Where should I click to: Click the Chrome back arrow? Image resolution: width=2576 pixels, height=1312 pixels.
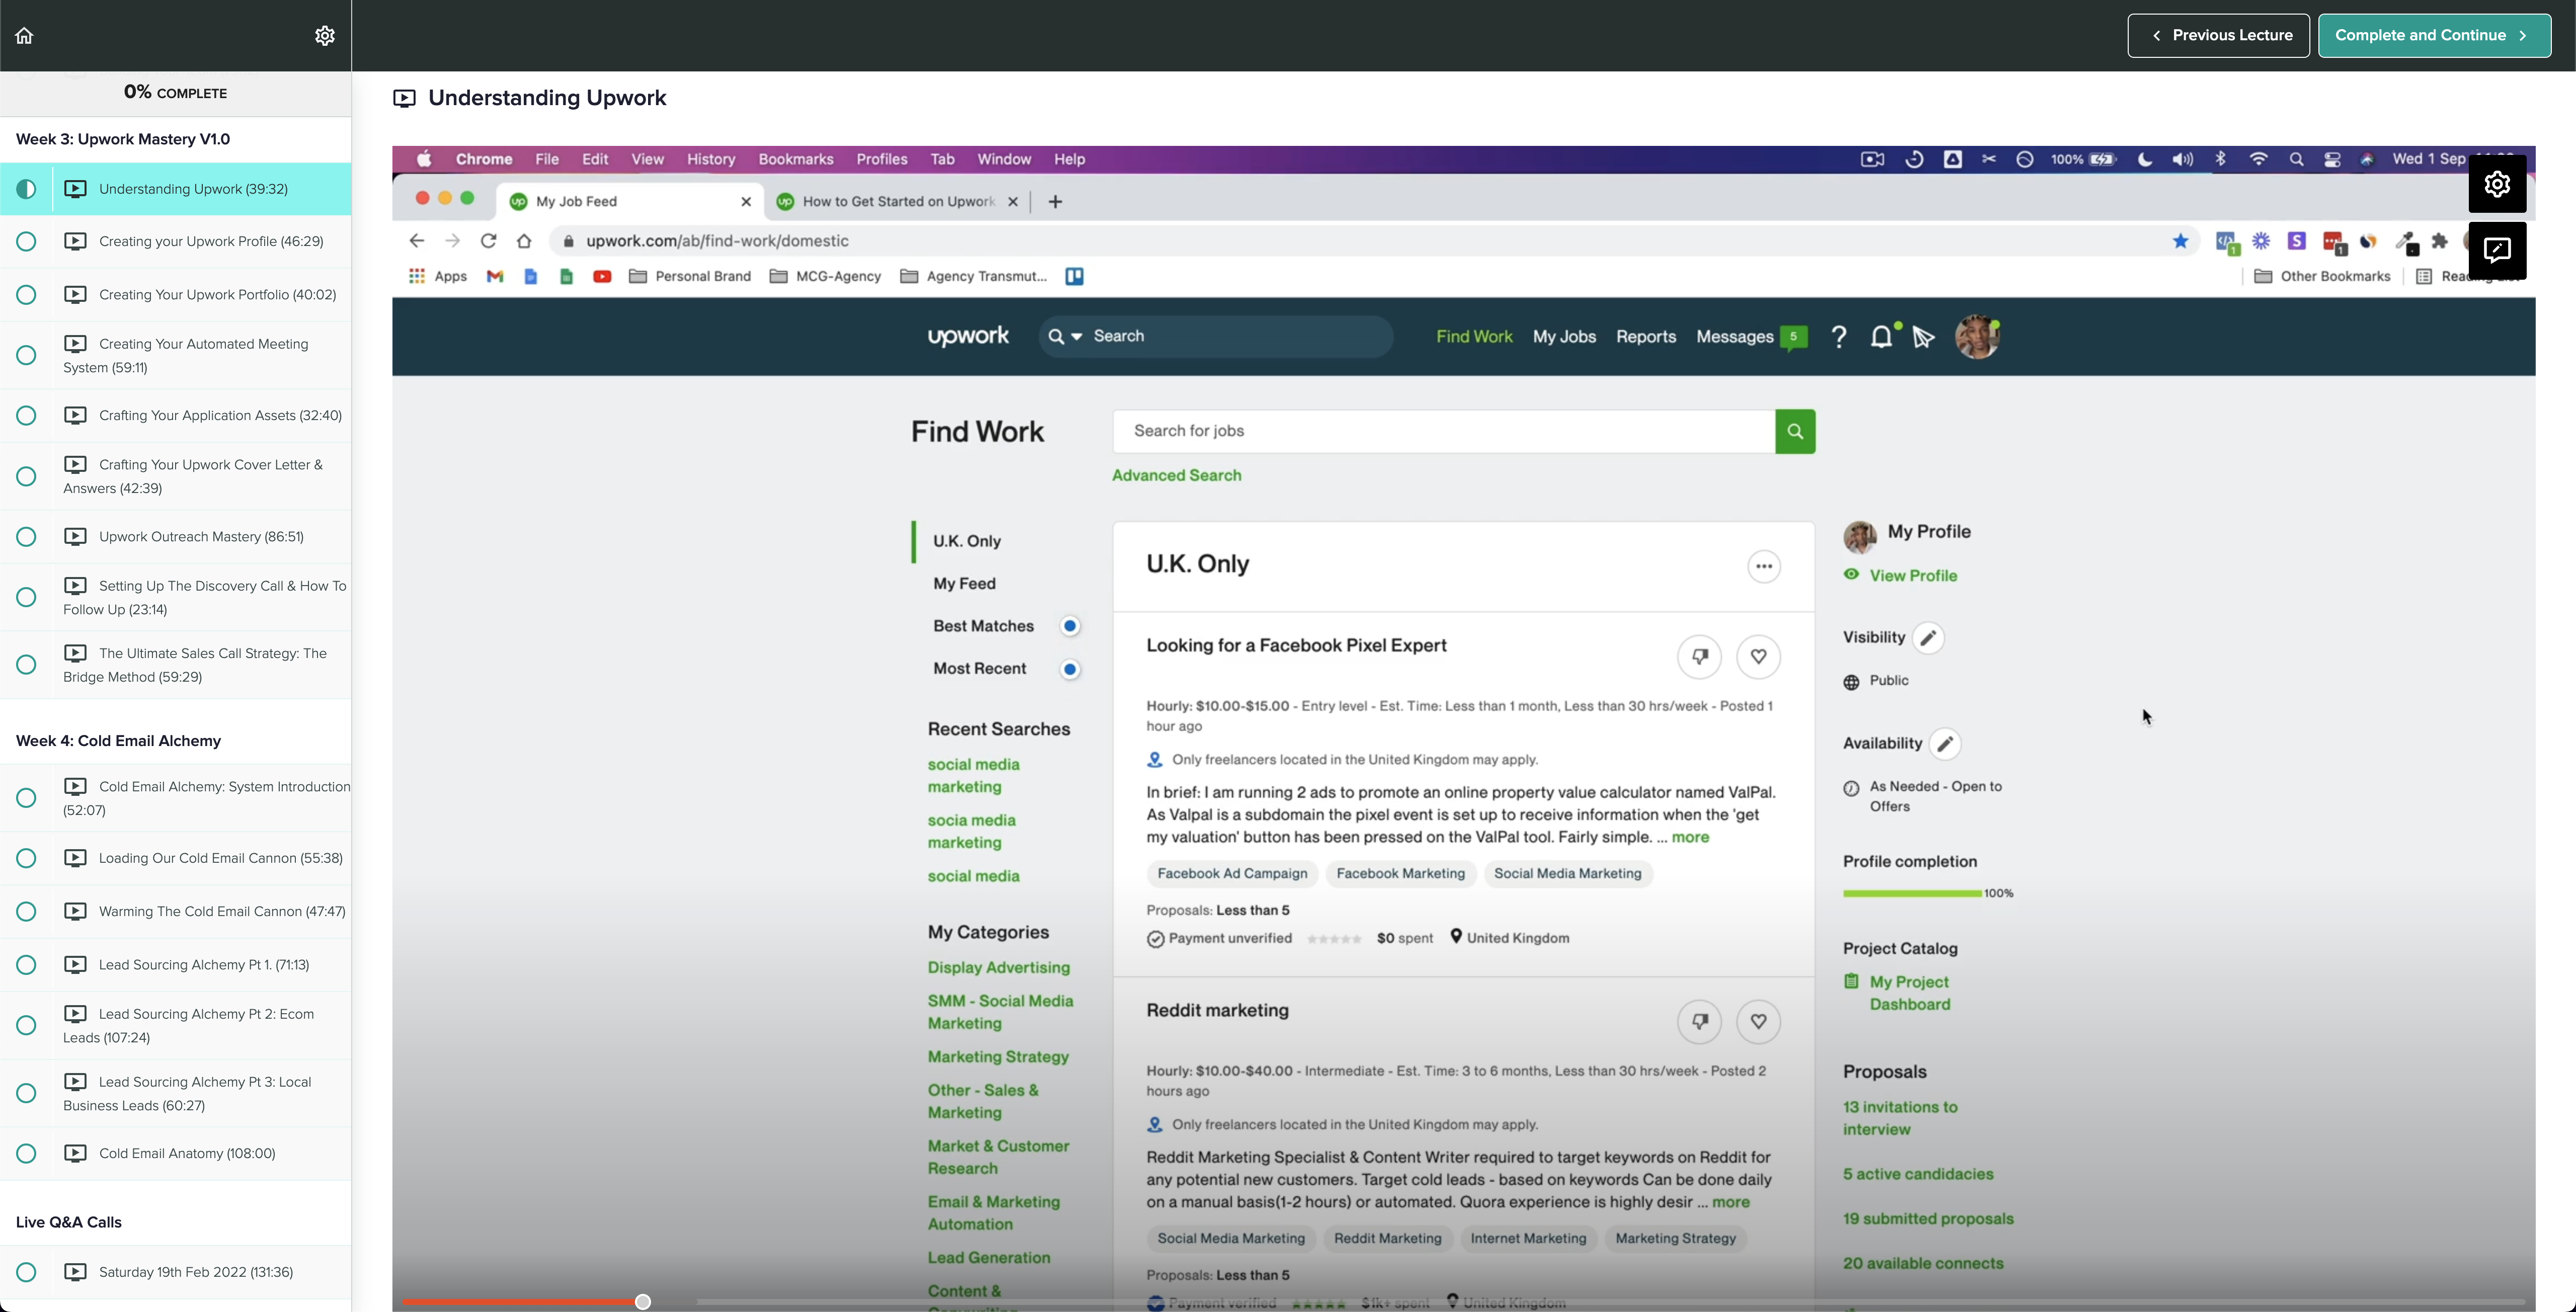417,241
